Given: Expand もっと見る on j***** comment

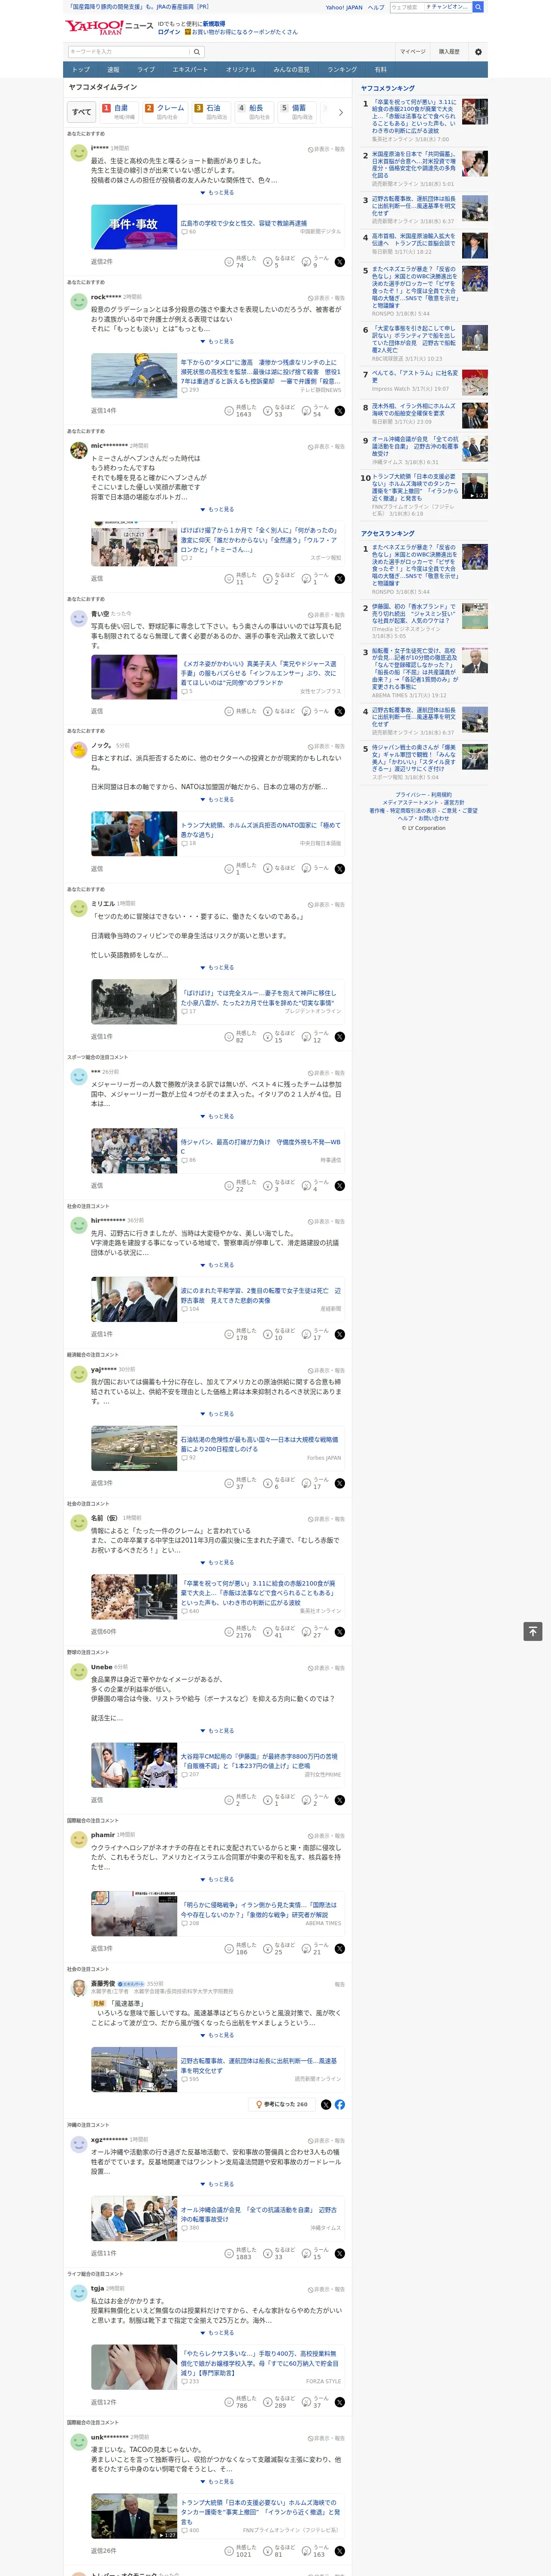Looking at the screenshot, I should pos(217,193).
